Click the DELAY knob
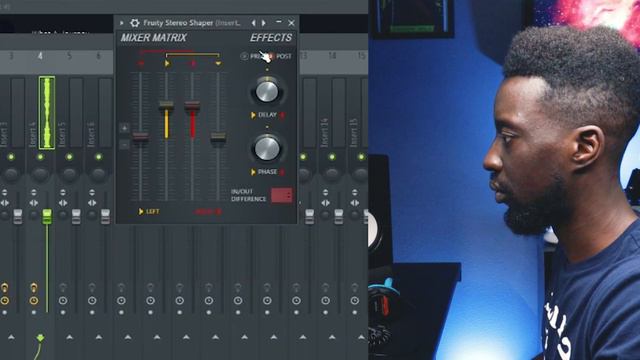 (267, 91)
